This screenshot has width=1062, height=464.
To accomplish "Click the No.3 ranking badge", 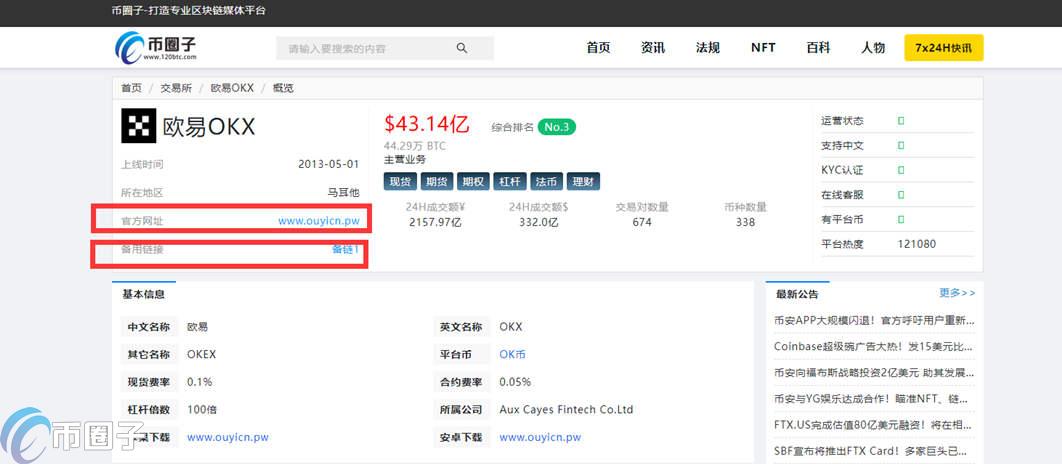I will 557,127.
